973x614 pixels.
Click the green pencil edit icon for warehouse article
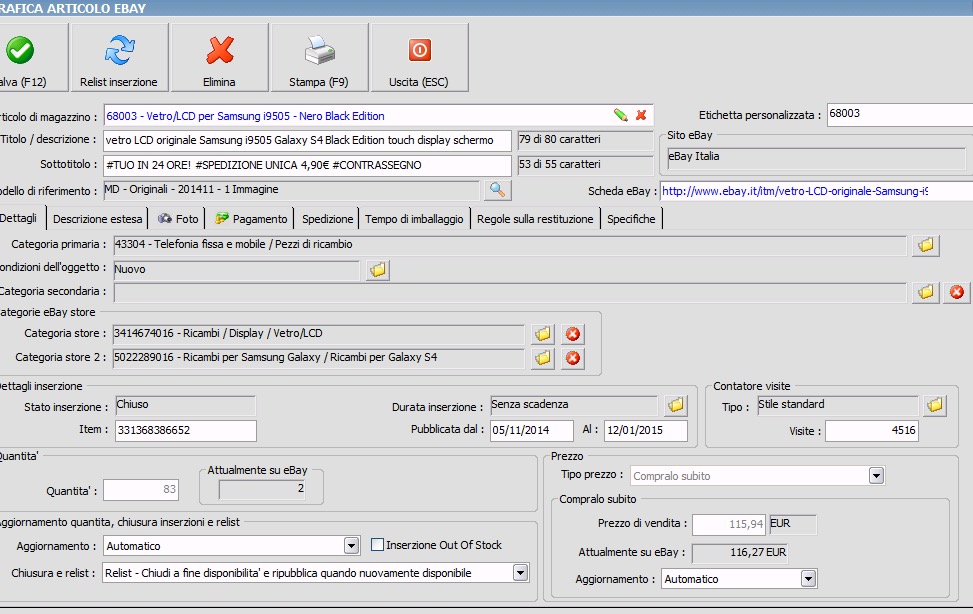tap(621, 115)
